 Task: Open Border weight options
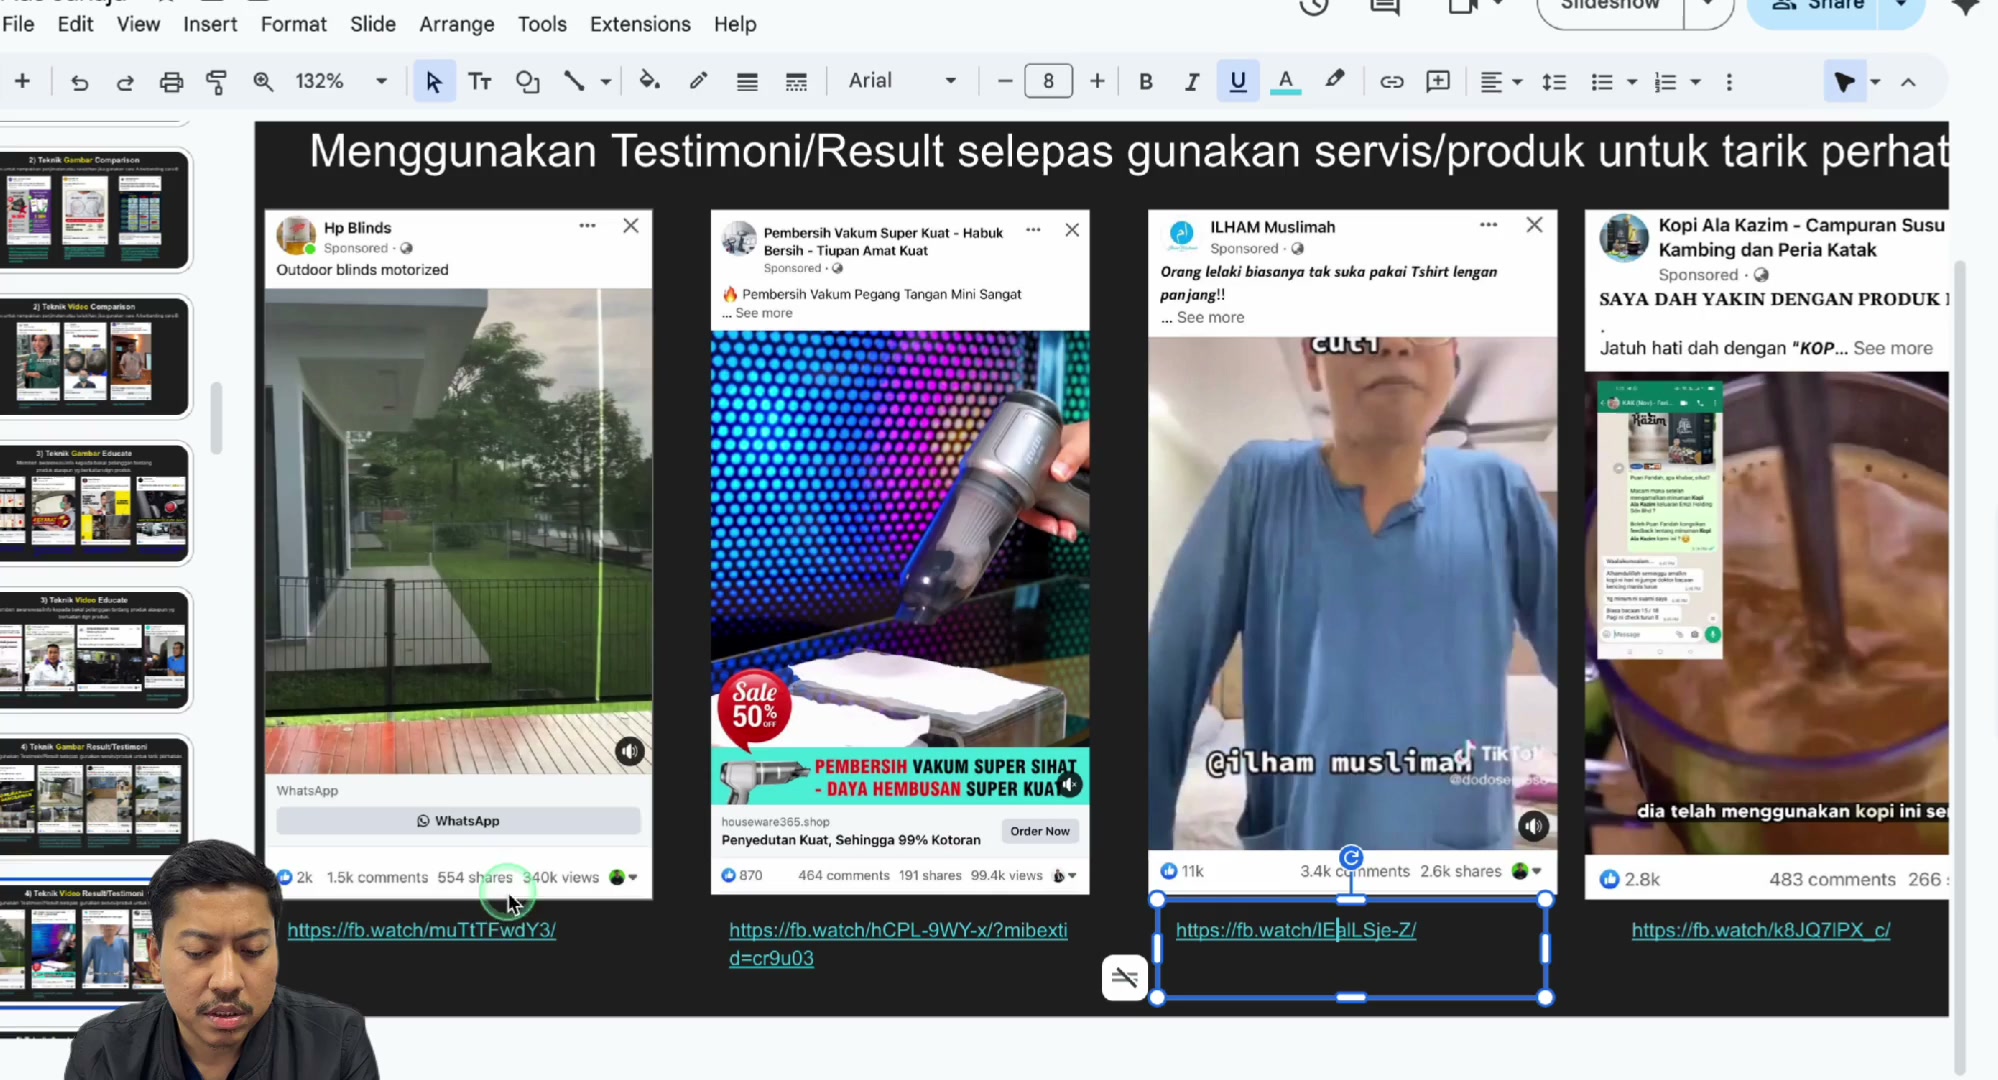(x=747, y=82)
